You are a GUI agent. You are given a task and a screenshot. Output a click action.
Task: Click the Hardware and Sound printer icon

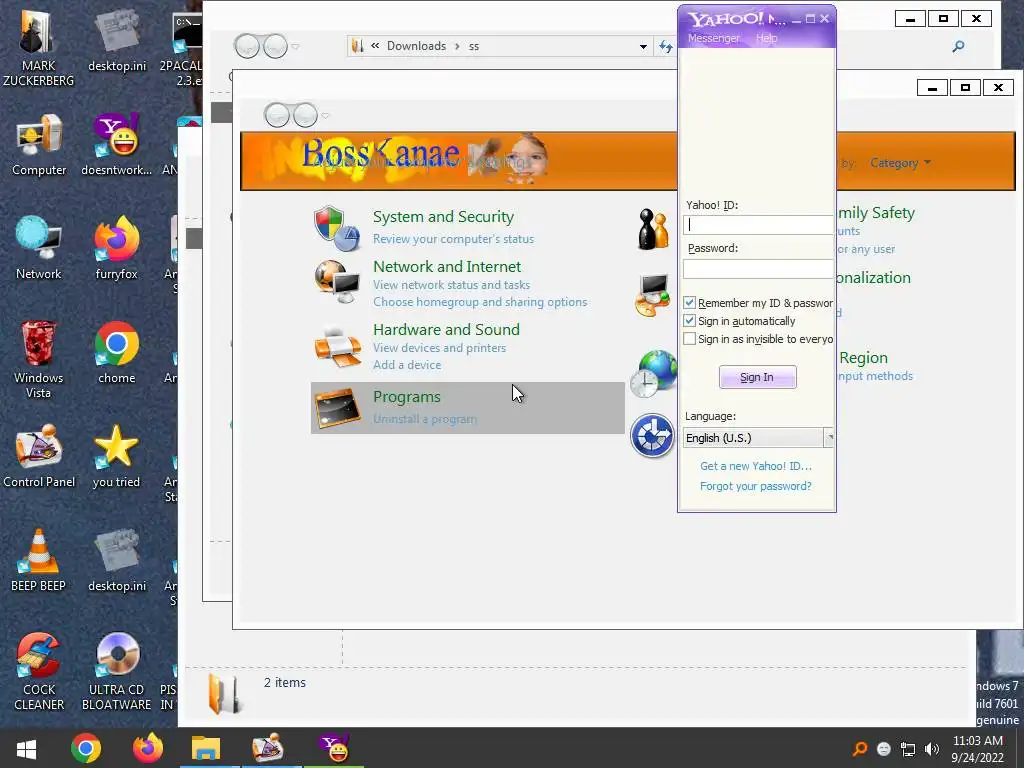[338, 347]
